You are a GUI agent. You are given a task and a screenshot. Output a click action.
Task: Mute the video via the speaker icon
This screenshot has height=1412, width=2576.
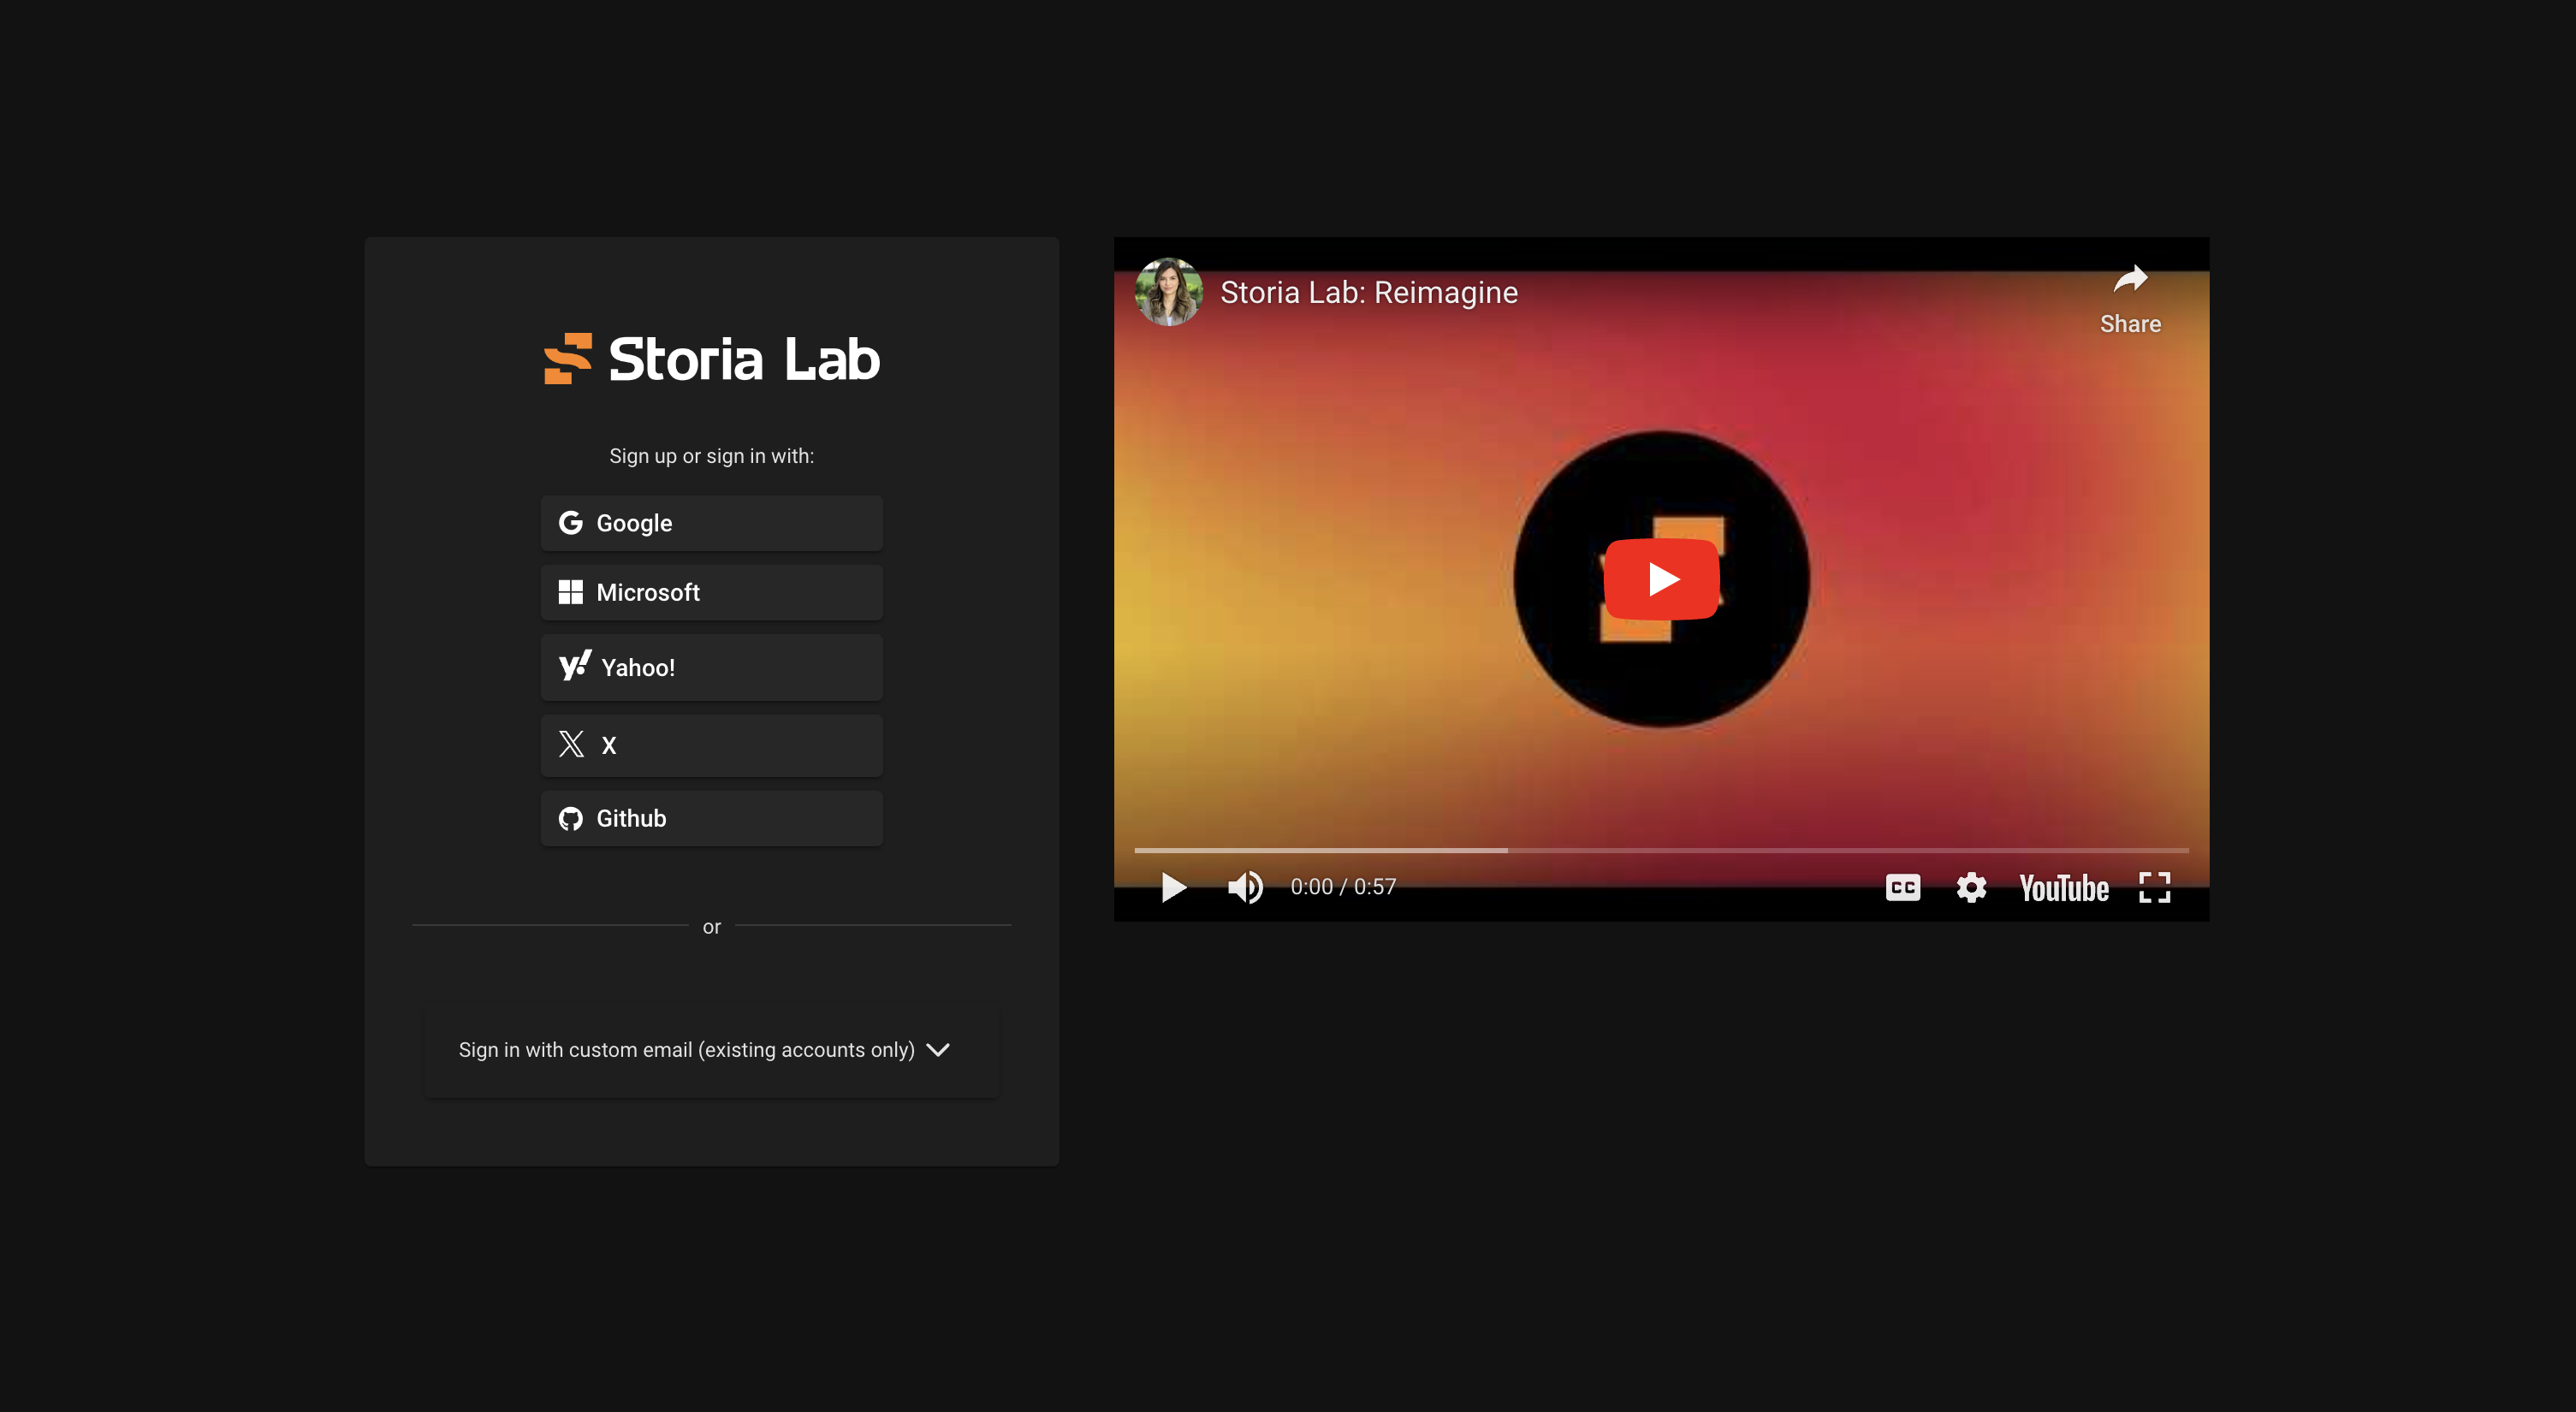click(x=1245, y=887)
